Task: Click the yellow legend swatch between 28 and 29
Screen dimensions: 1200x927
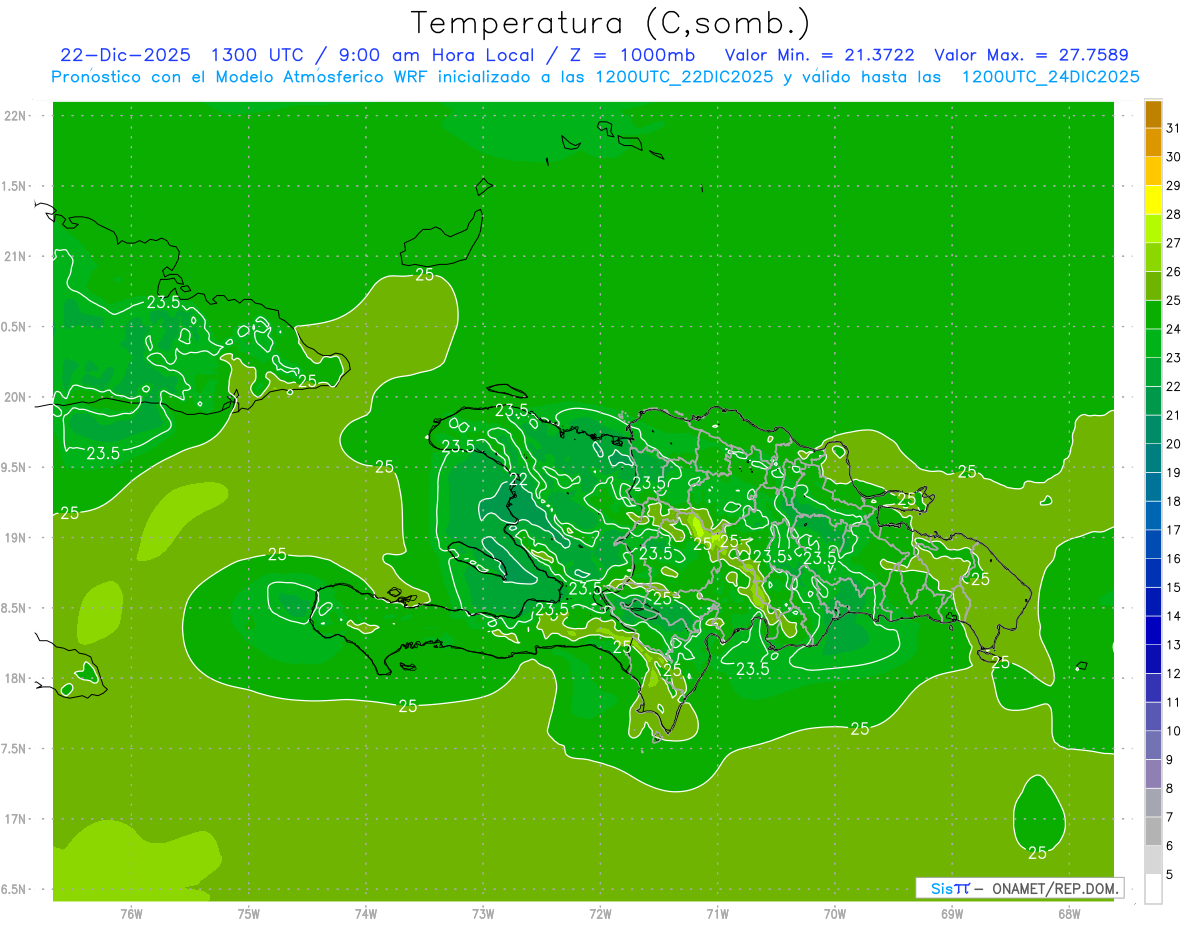Action: pos(1153,199)
